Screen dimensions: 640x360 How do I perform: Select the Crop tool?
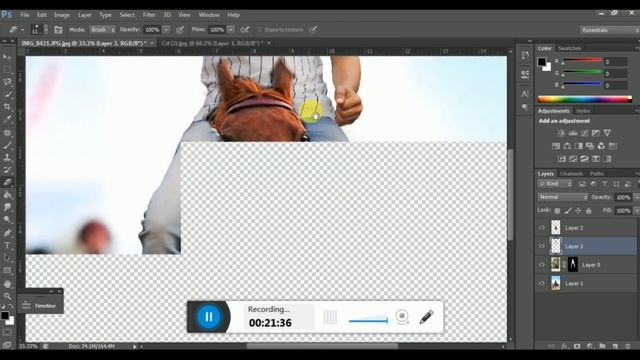point(7,107)
